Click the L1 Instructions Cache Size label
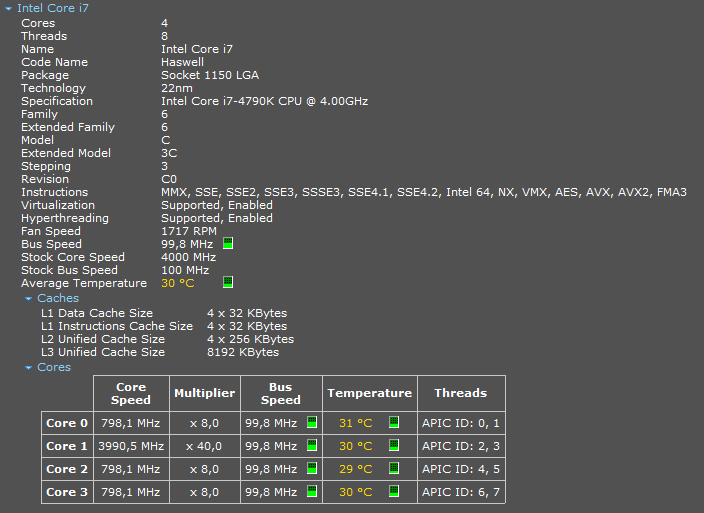 (x=117, y=326)
